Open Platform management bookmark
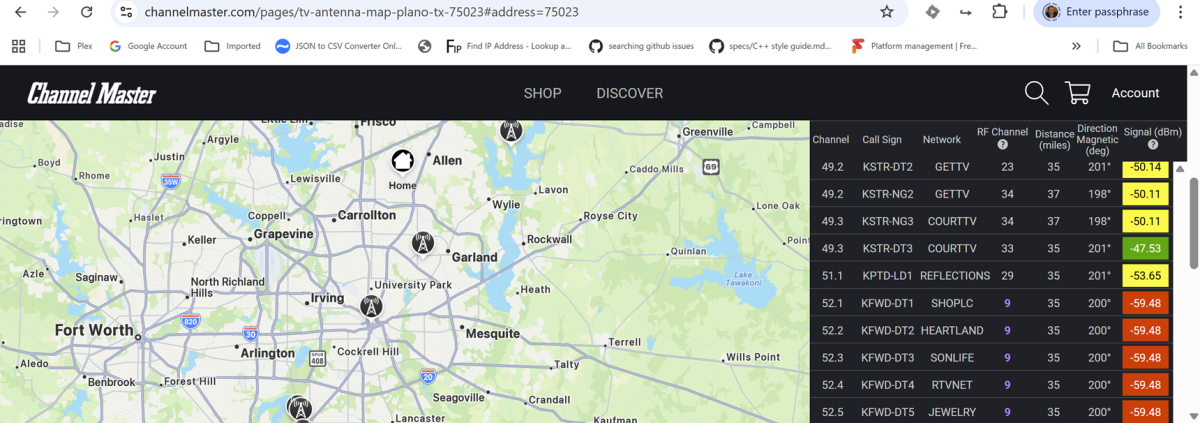Screen dimensions: 1200x423 coord(914,46)
